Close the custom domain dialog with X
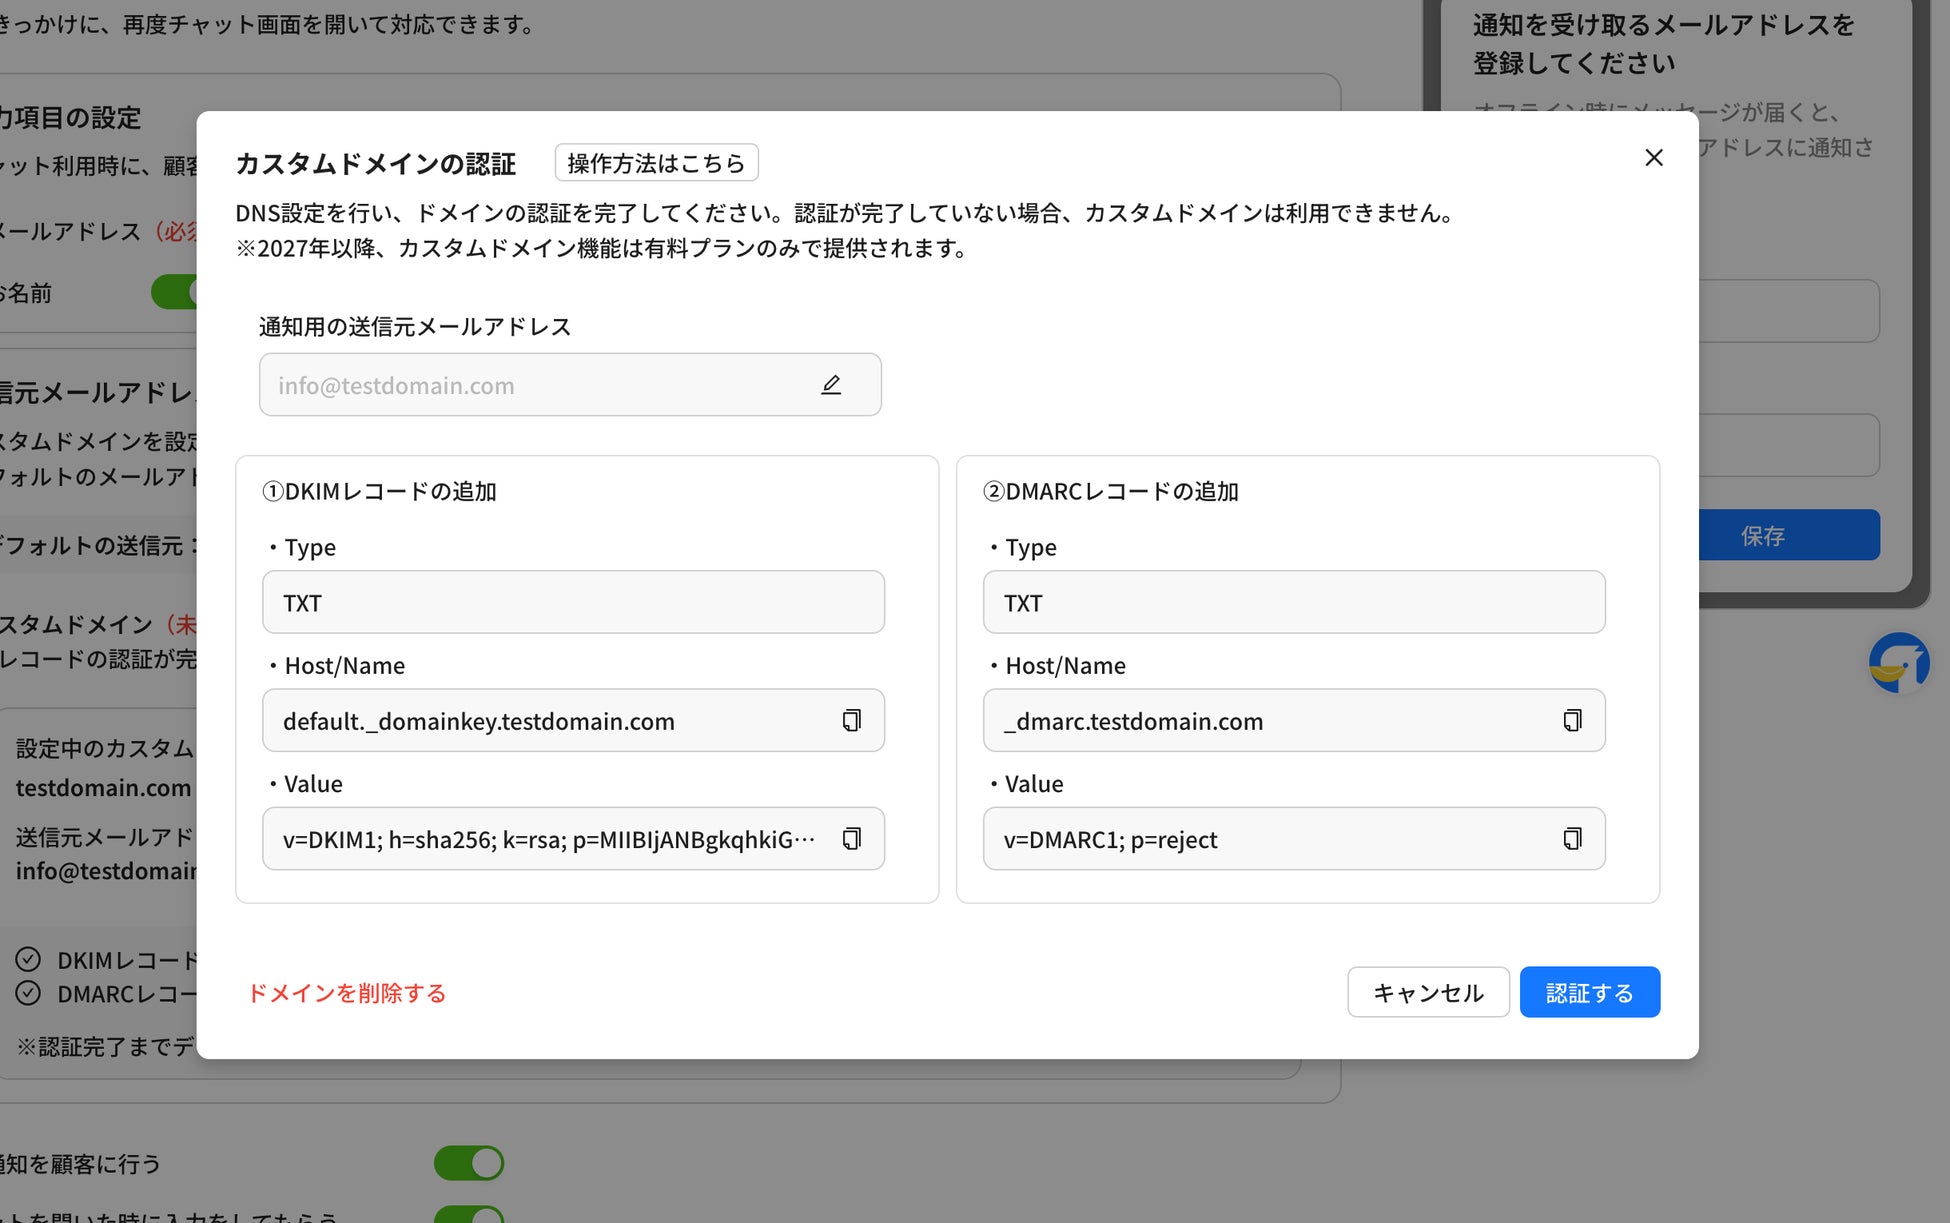This screenshot has height=1223, width=1950. click(1654, 158)
